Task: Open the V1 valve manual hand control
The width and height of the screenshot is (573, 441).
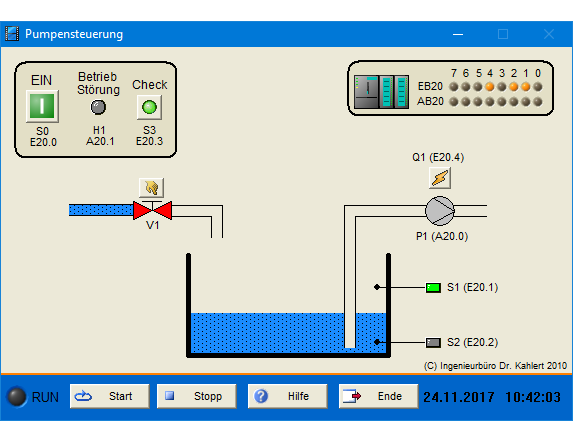Action: (x=151, y=188)
